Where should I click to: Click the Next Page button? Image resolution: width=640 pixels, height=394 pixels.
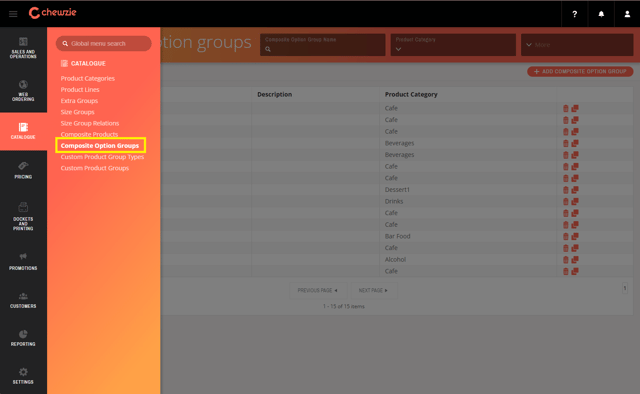(x=373, y=290)
